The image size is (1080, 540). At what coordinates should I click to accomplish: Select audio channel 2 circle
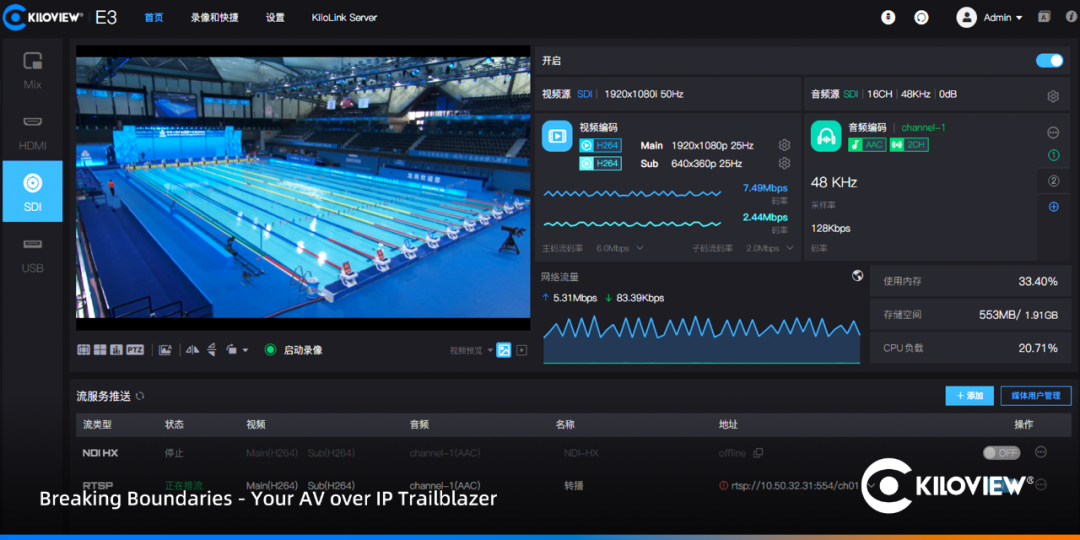pos(1053,181)
